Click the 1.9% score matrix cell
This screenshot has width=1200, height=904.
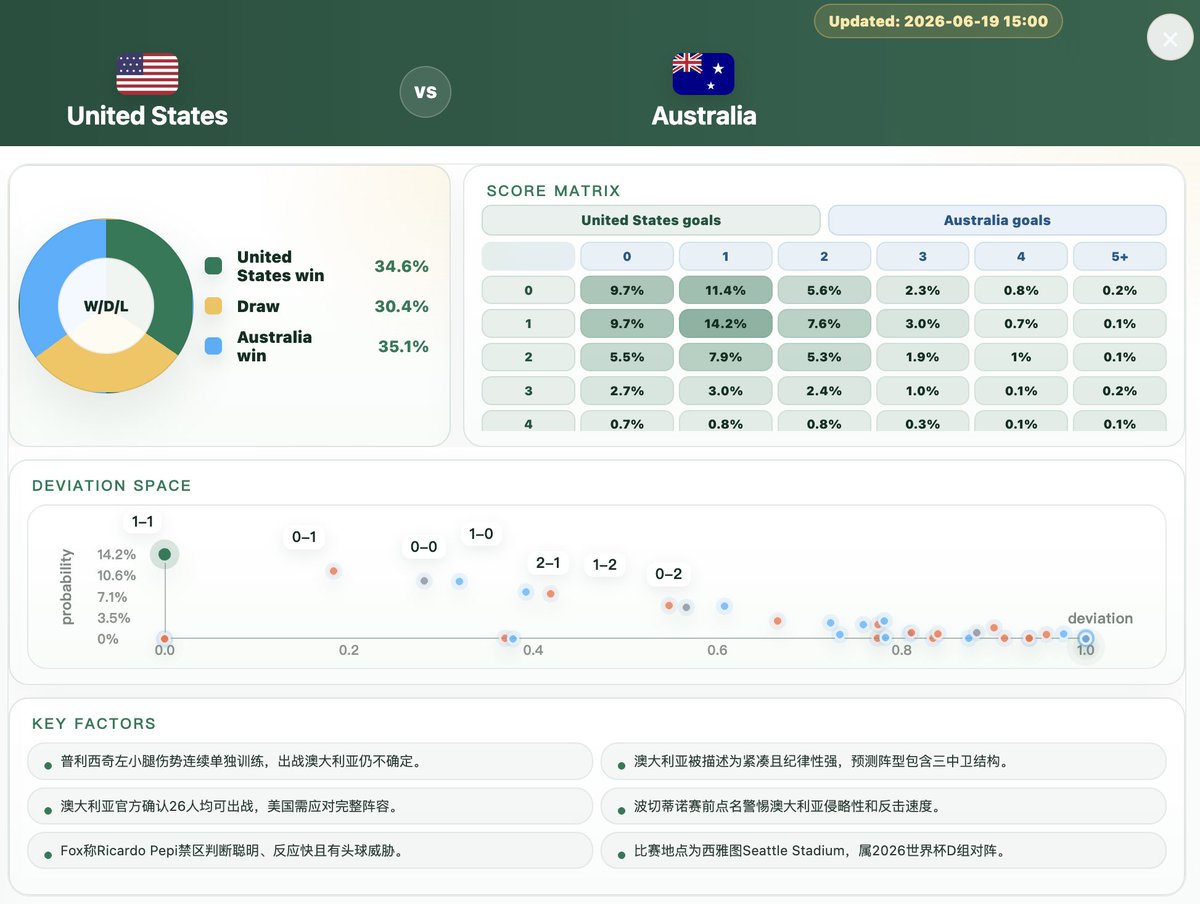coord(922,357)
